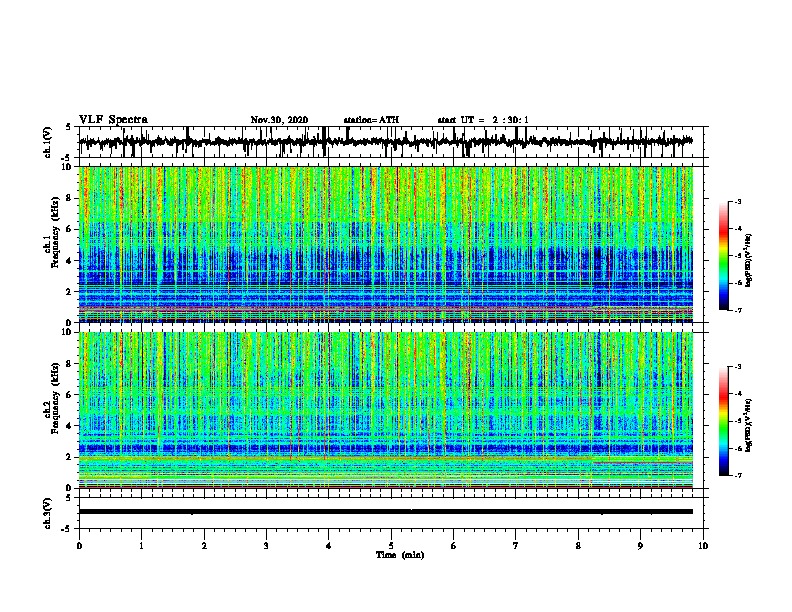Click the ch.1 voltage waveform trace
The width and height of the screenshot is (792, 612).
pos(385,142)
